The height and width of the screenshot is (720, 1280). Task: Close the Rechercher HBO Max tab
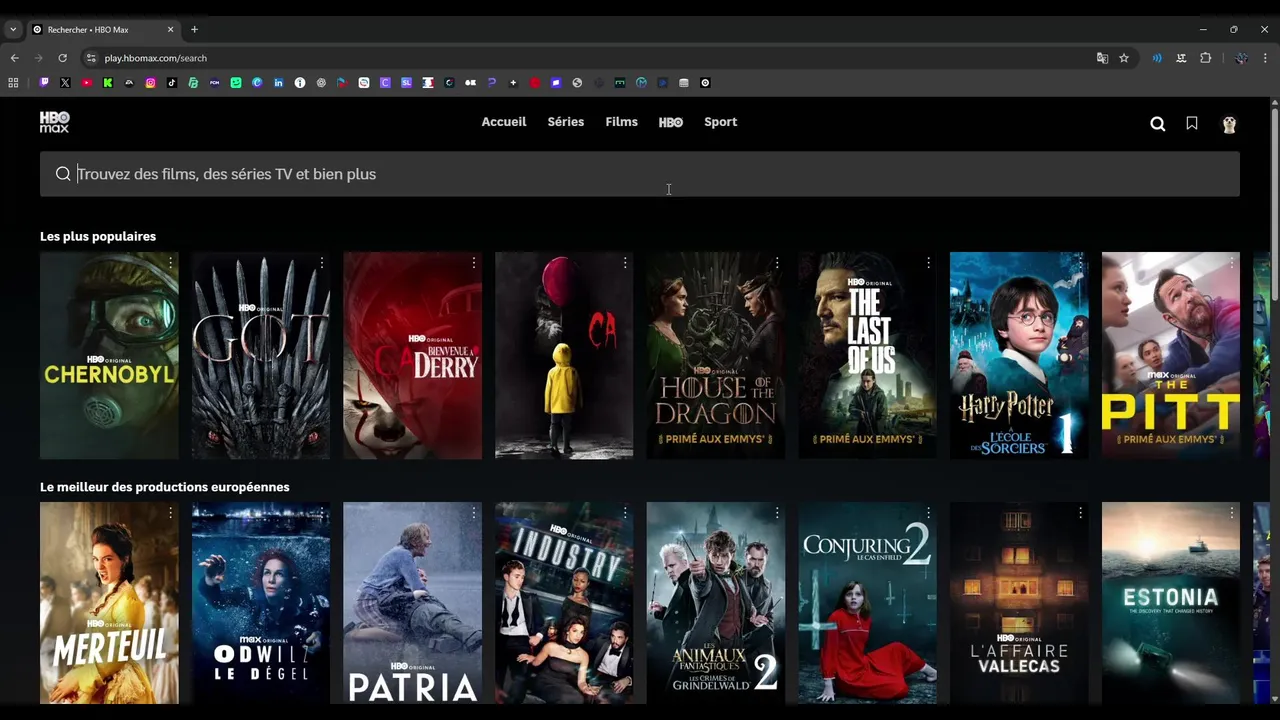pyautogui.click(x=170, y=30)
